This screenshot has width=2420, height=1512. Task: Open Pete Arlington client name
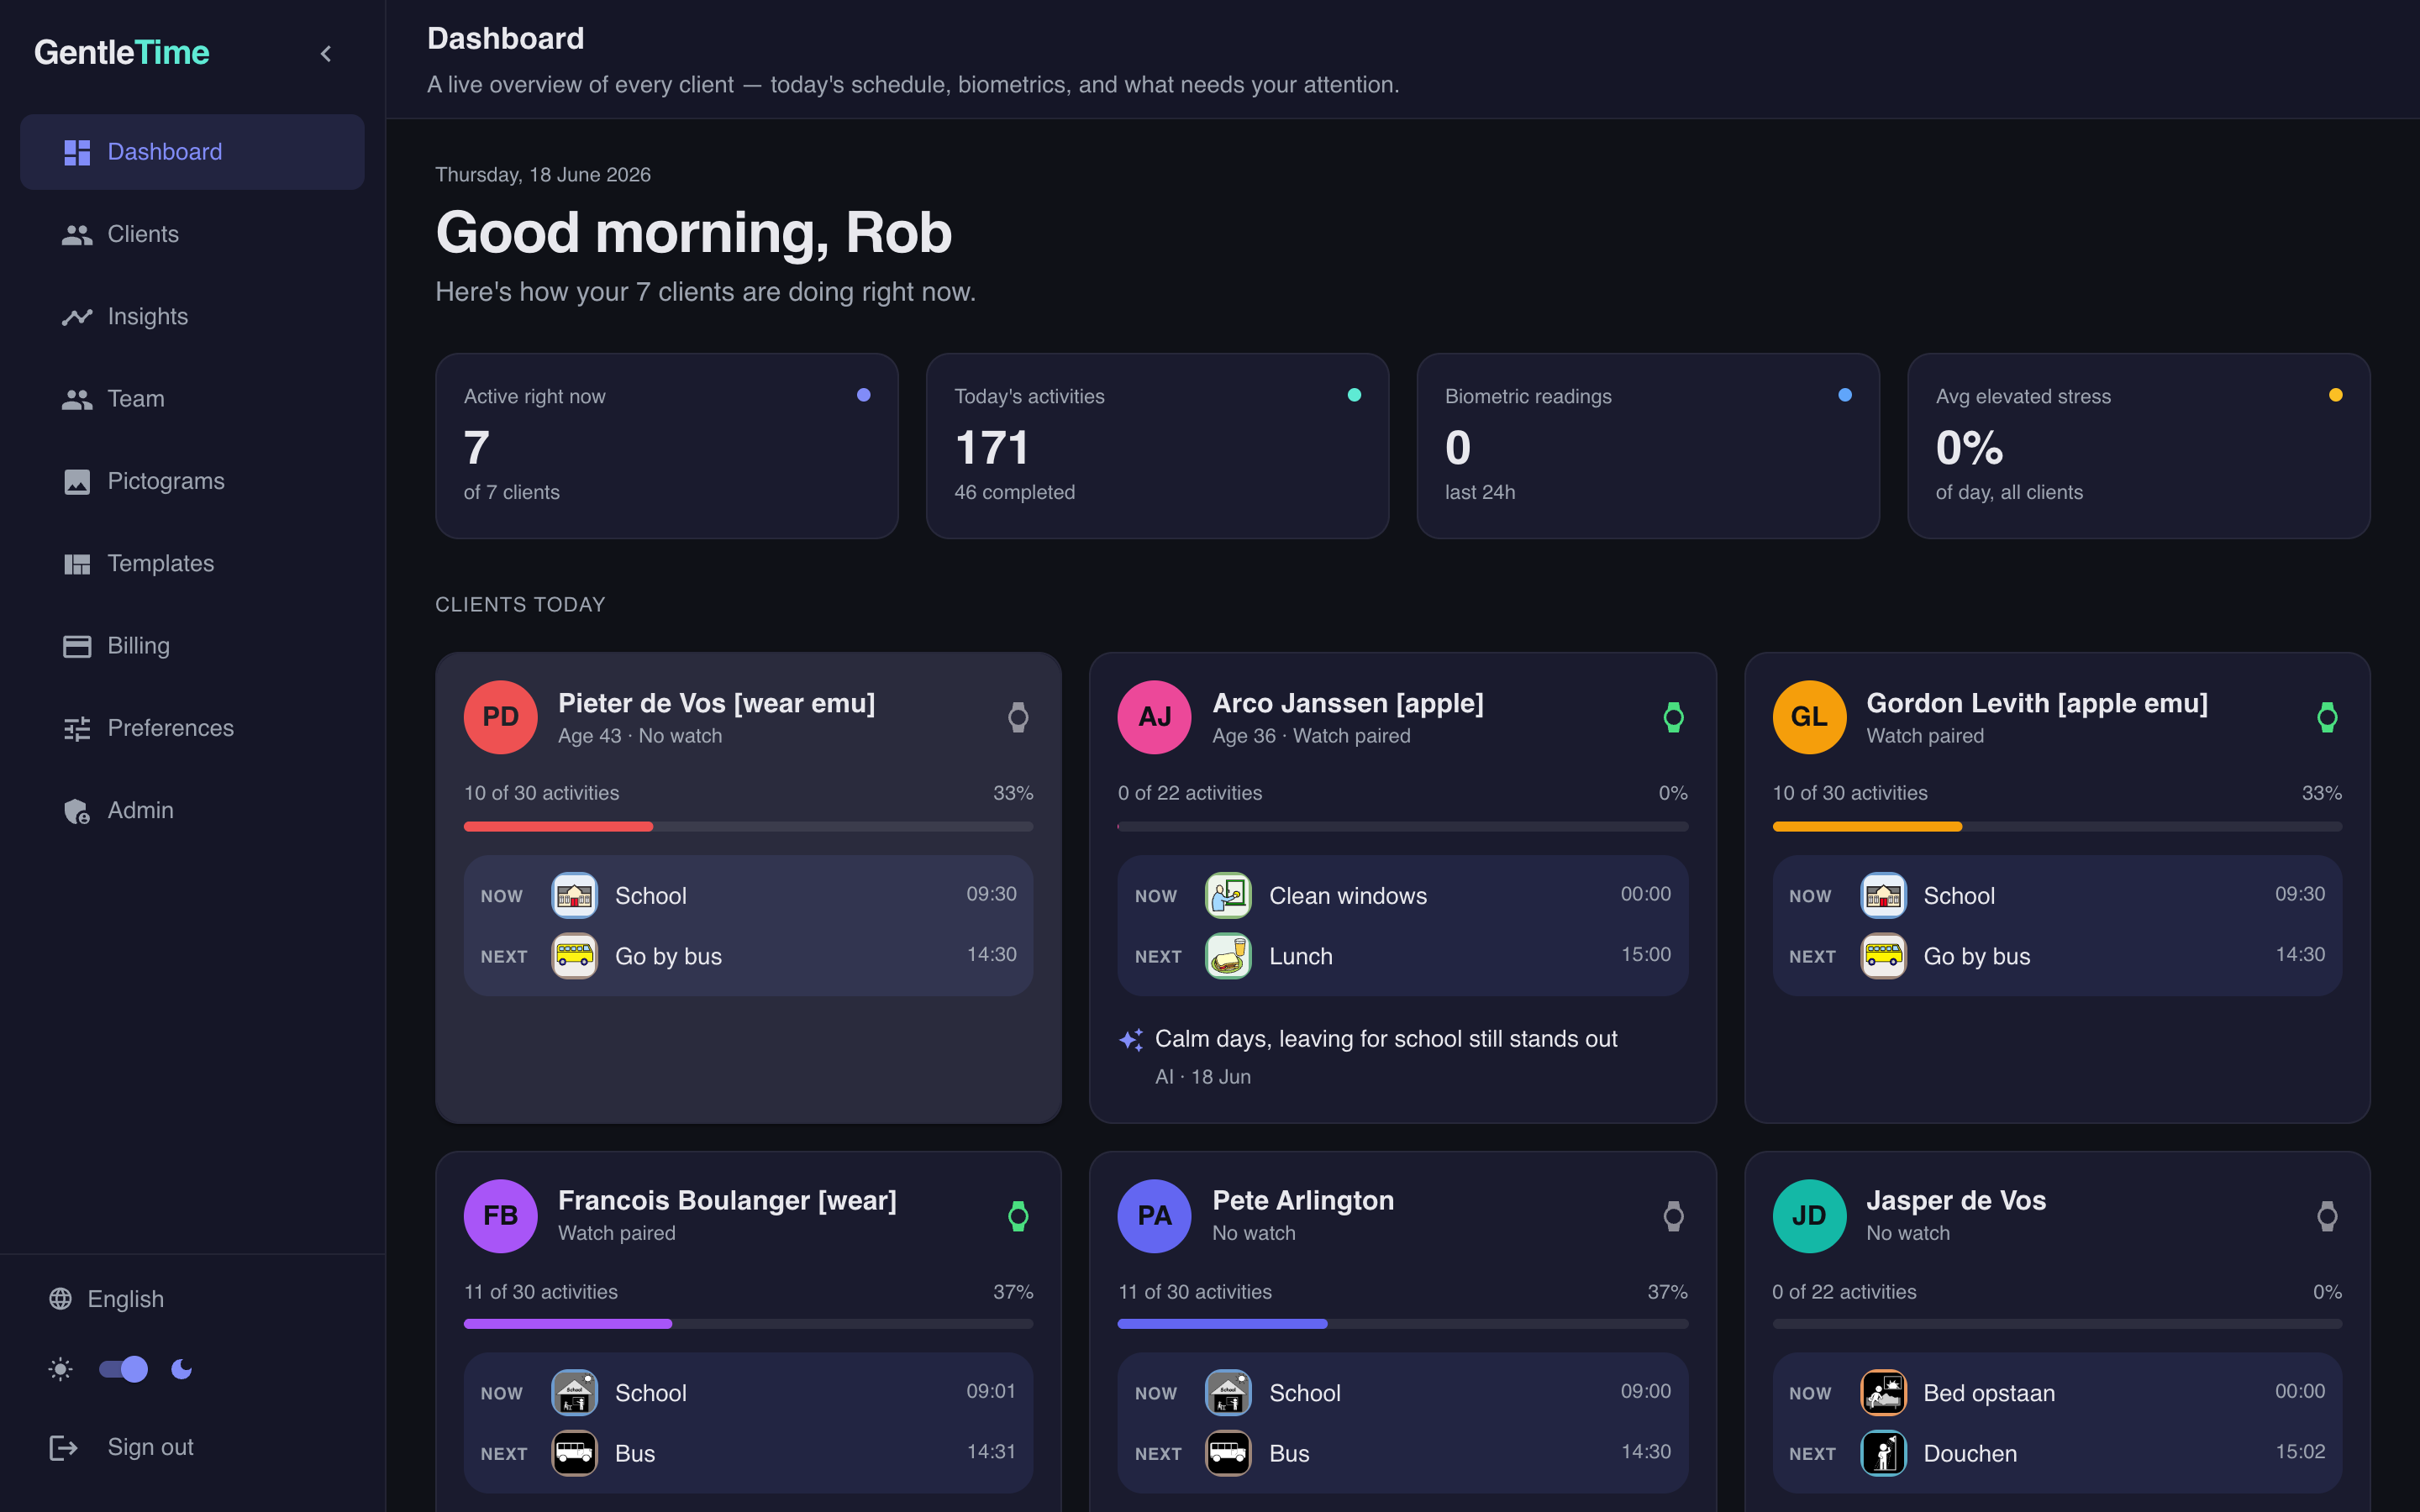(x=1303, y=1200)
